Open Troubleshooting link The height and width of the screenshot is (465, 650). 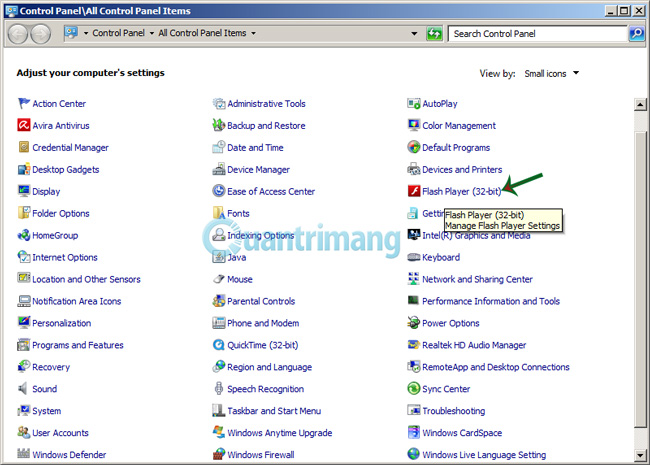454,411
